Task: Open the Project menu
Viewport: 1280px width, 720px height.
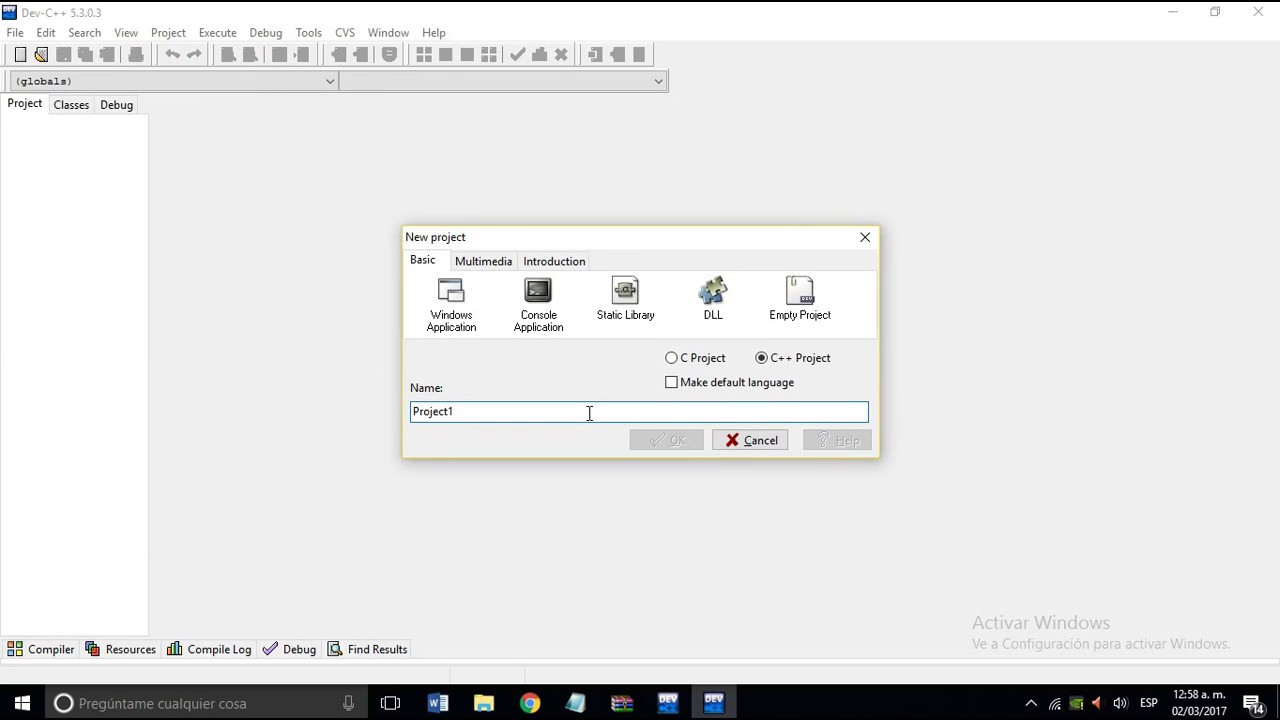Action: tap(168, 33)
